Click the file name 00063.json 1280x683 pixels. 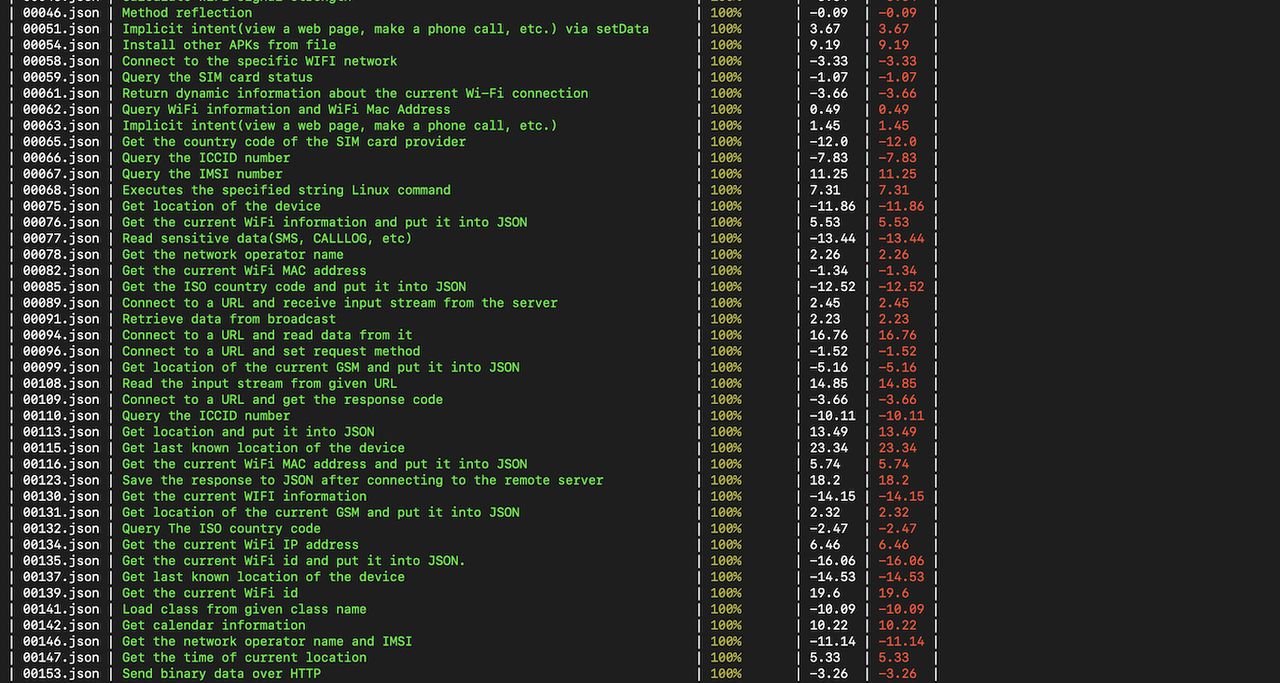pos(61,125)
